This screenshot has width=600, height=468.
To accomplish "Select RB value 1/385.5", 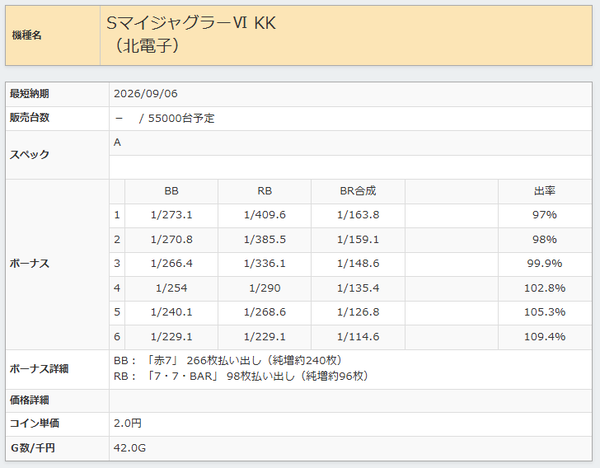I will click(264, 240).
